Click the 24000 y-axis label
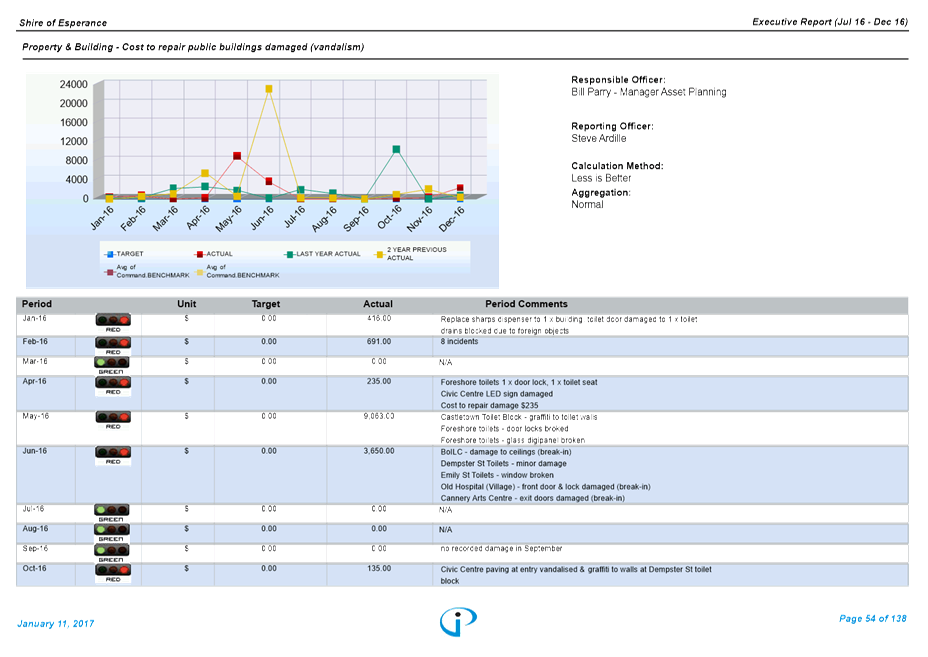The image size is (928, 657). click(x=73, y=84)
